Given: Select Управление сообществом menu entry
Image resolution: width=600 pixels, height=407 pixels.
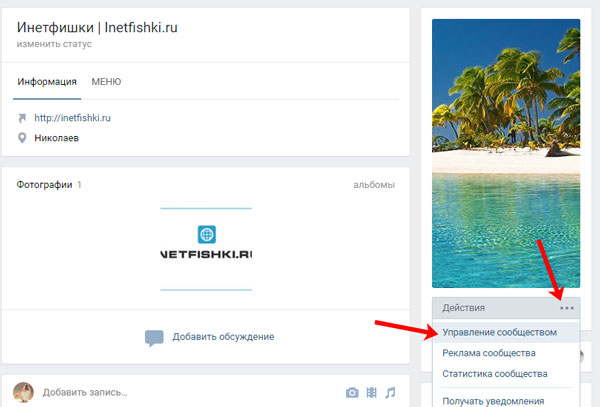Looking at the screenshot, I should [x=506, y=332].
